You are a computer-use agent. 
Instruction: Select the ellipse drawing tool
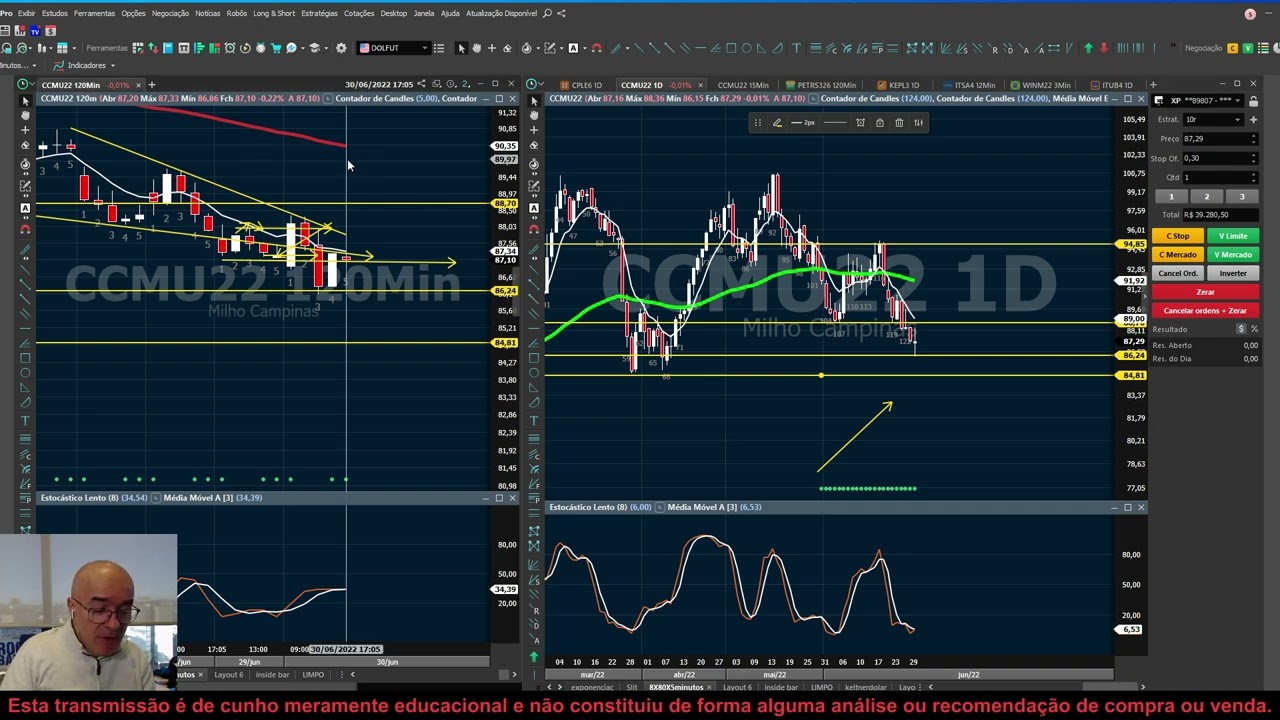pos(746,48)
